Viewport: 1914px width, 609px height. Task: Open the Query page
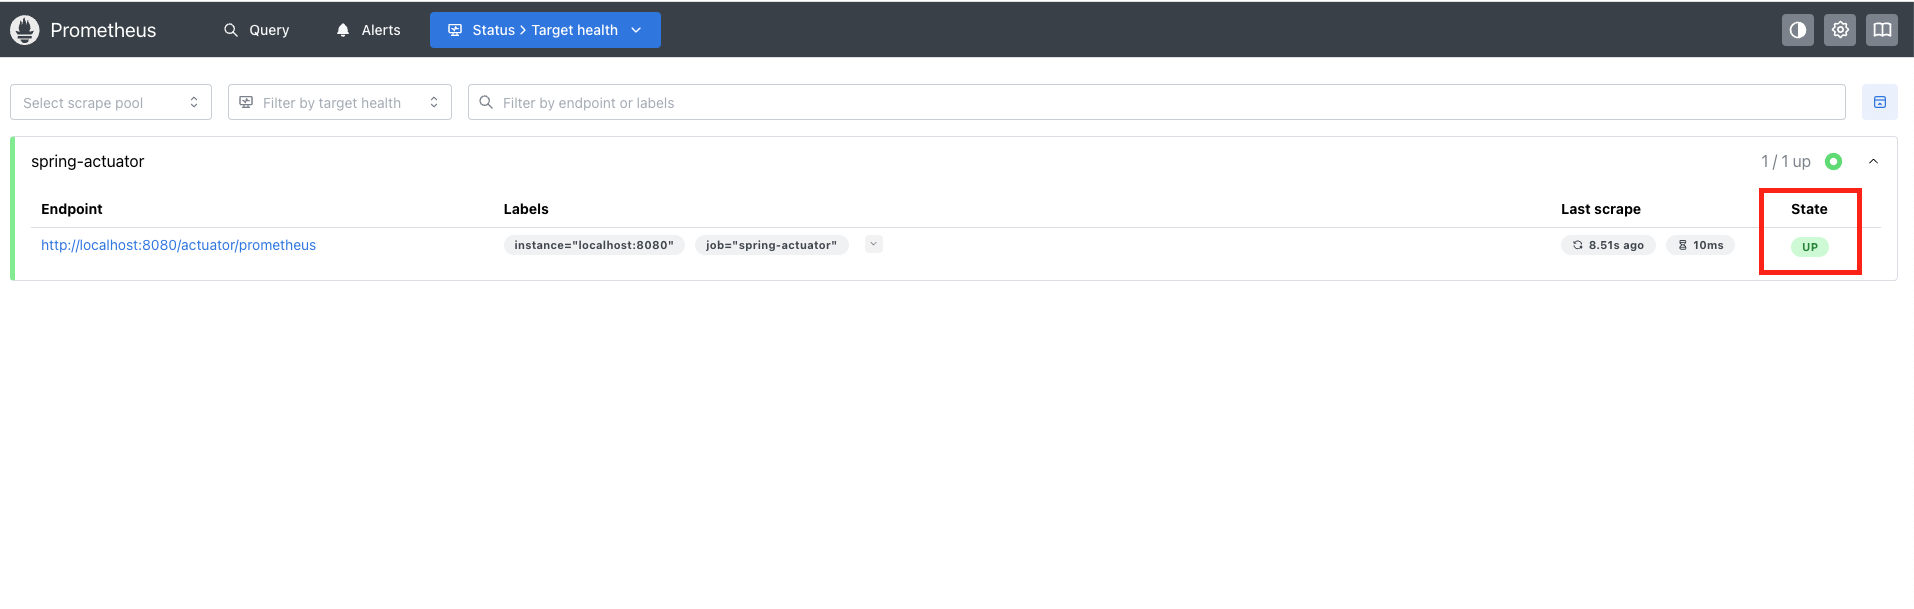pos(256,30)
